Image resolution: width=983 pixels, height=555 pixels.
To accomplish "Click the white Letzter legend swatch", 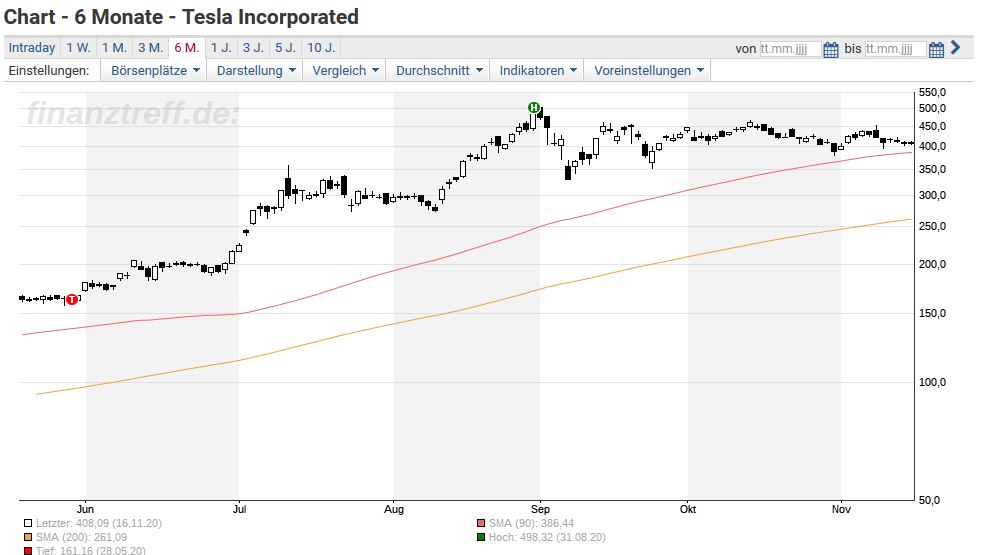I will (28, 523).
